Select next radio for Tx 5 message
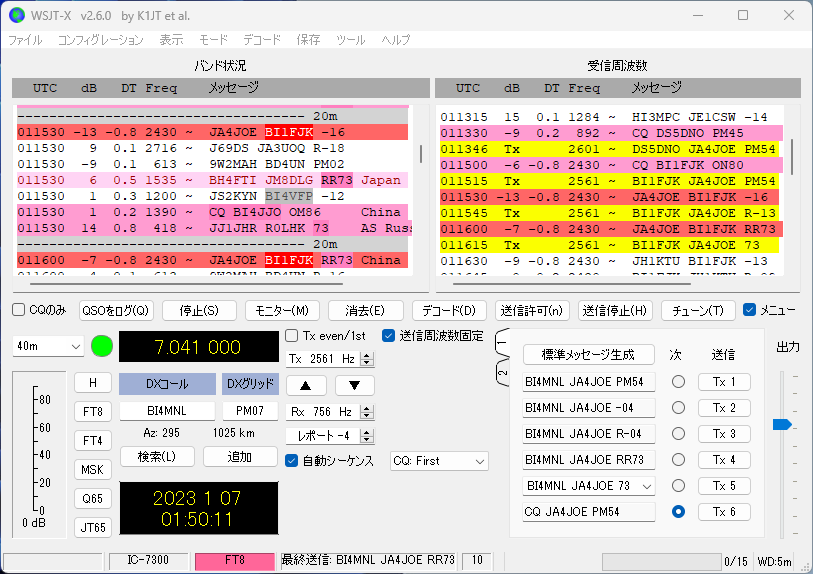The width and height of the screenshot is (813, 574). tap(678, 485)
